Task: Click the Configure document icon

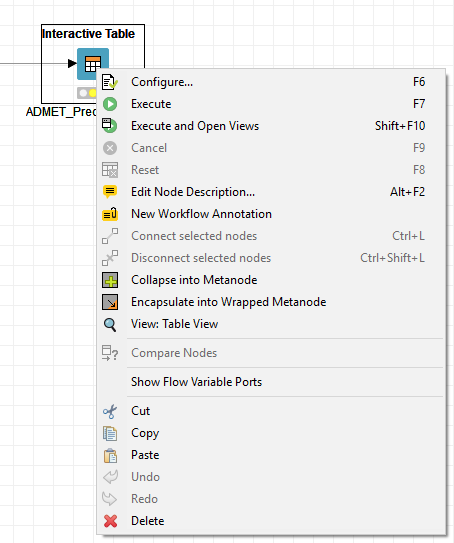Action: [110, 82]
